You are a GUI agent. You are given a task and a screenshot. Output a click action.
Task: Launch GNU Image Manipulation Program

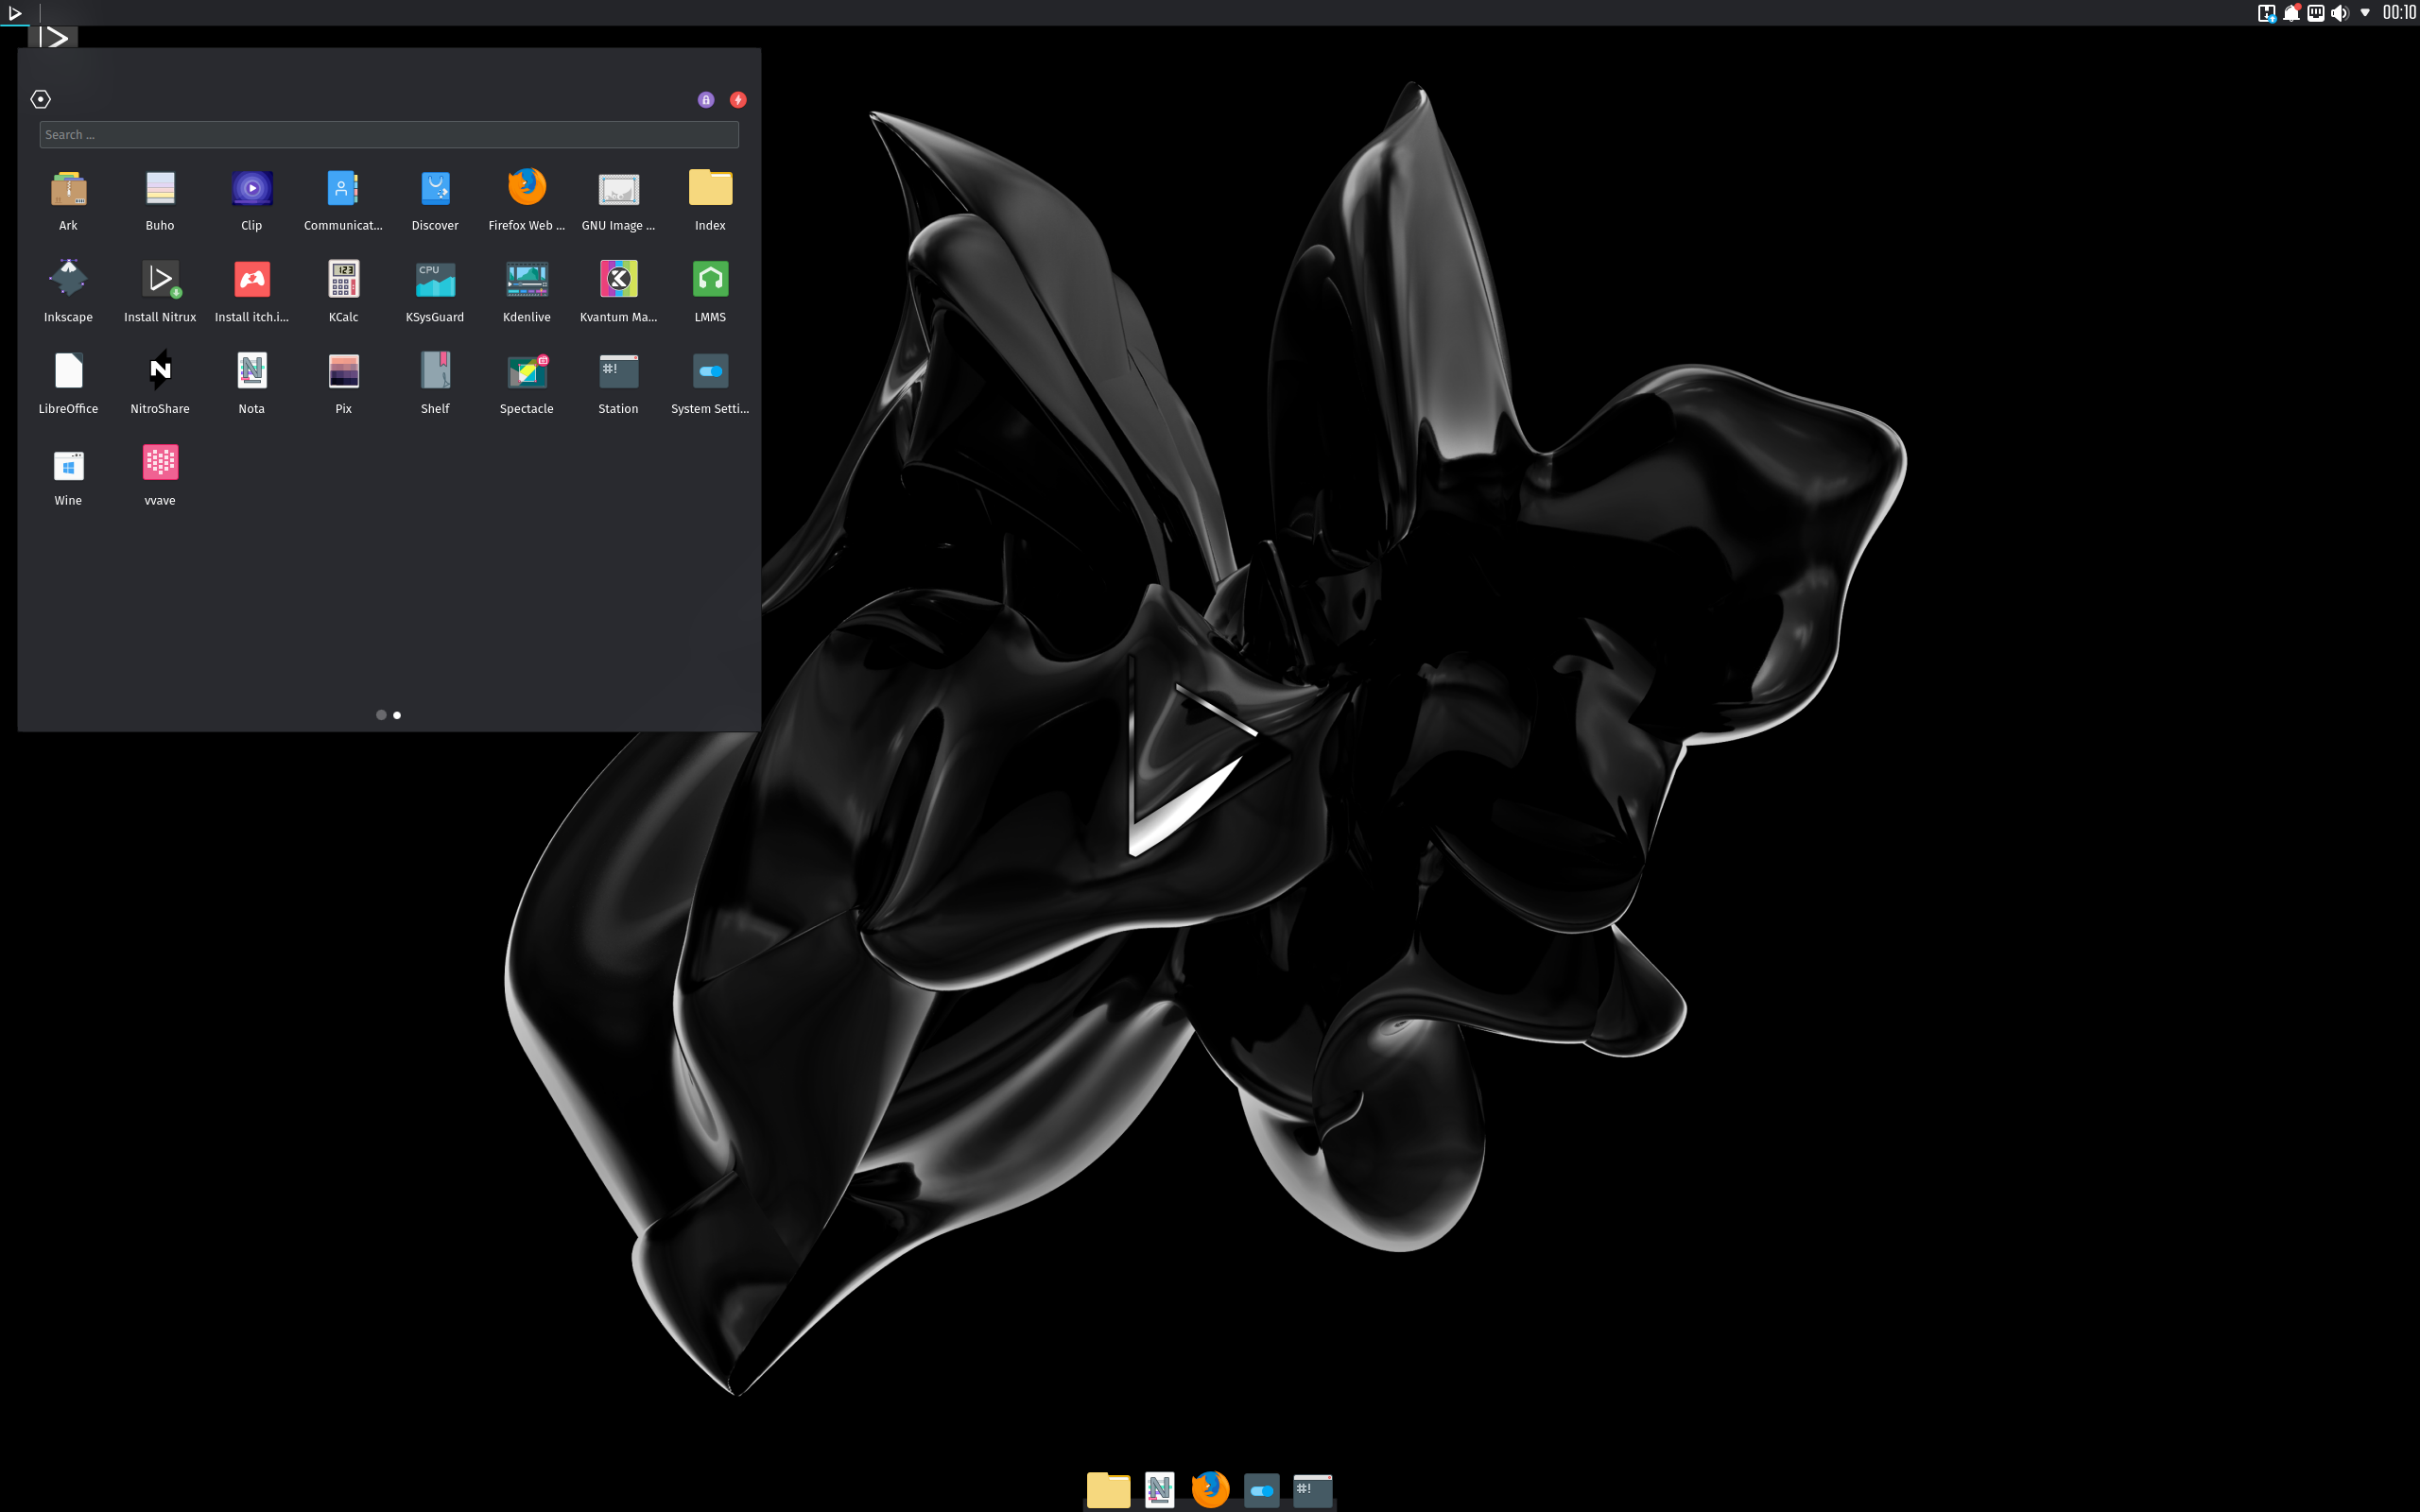tap(619, 200)
